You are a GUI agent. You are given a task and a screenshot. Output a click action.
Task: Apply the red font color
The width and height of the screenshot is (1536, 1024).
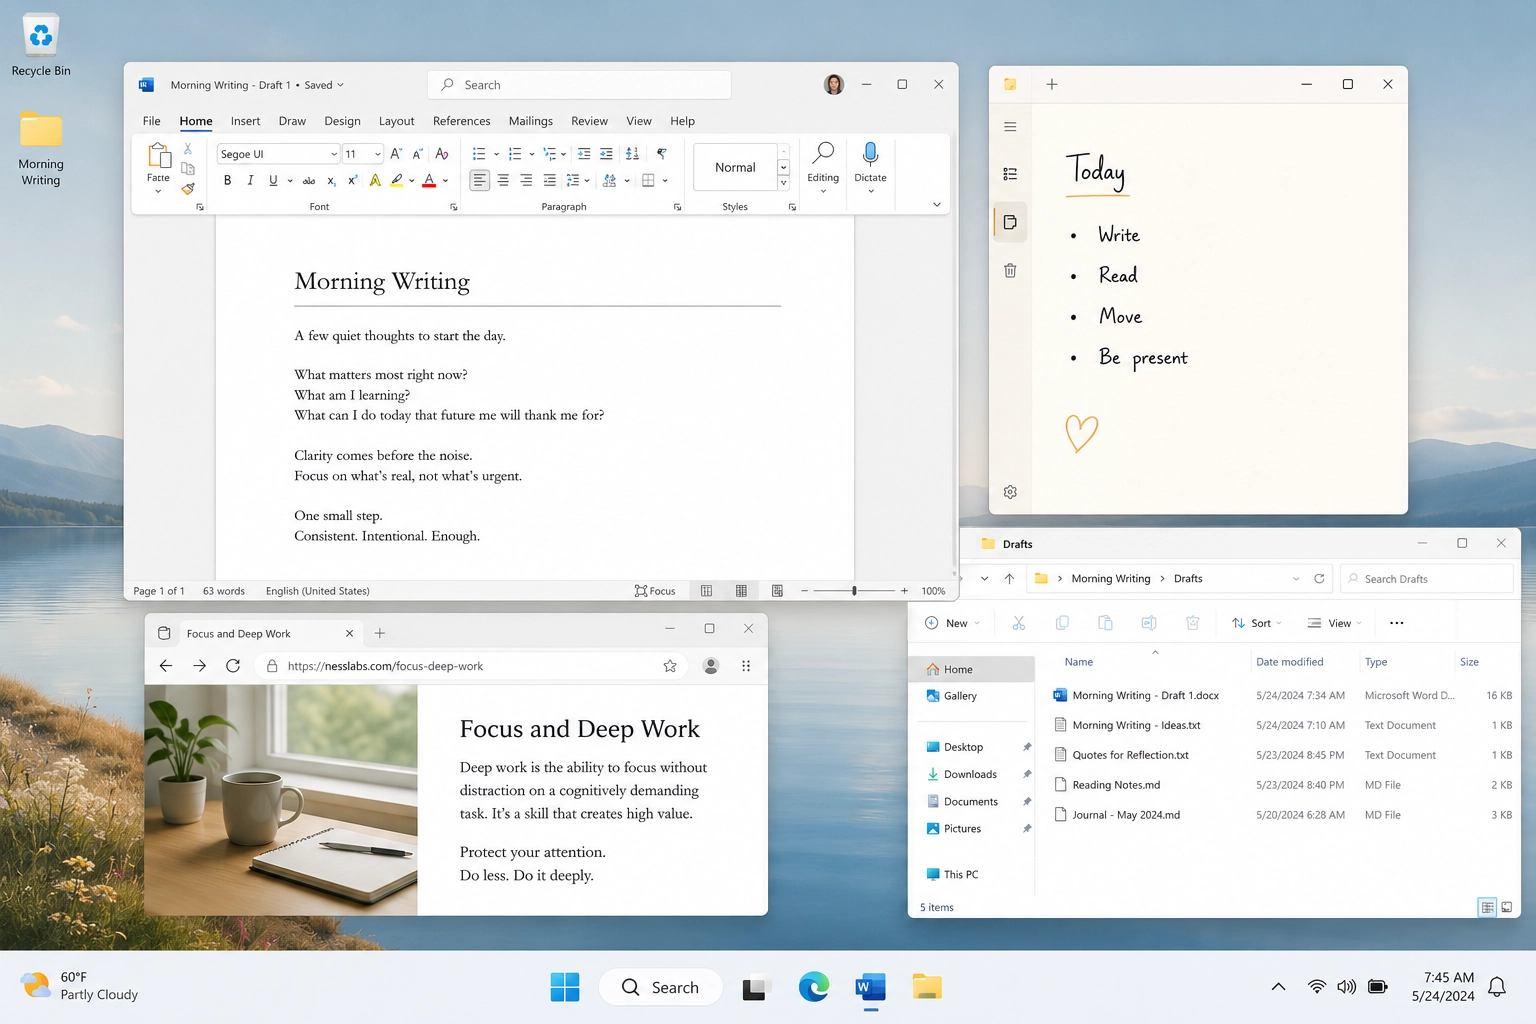click(429, 181)
